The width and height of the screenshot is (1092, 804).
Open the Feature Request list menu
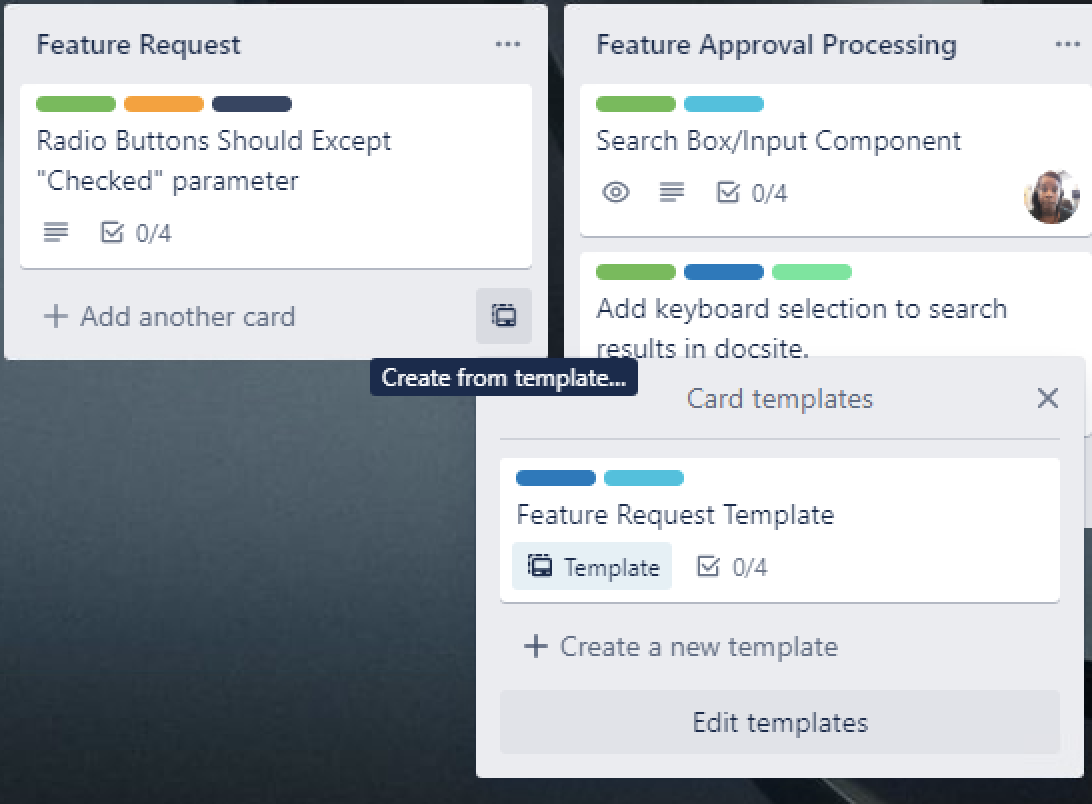[x=508, y=44]
